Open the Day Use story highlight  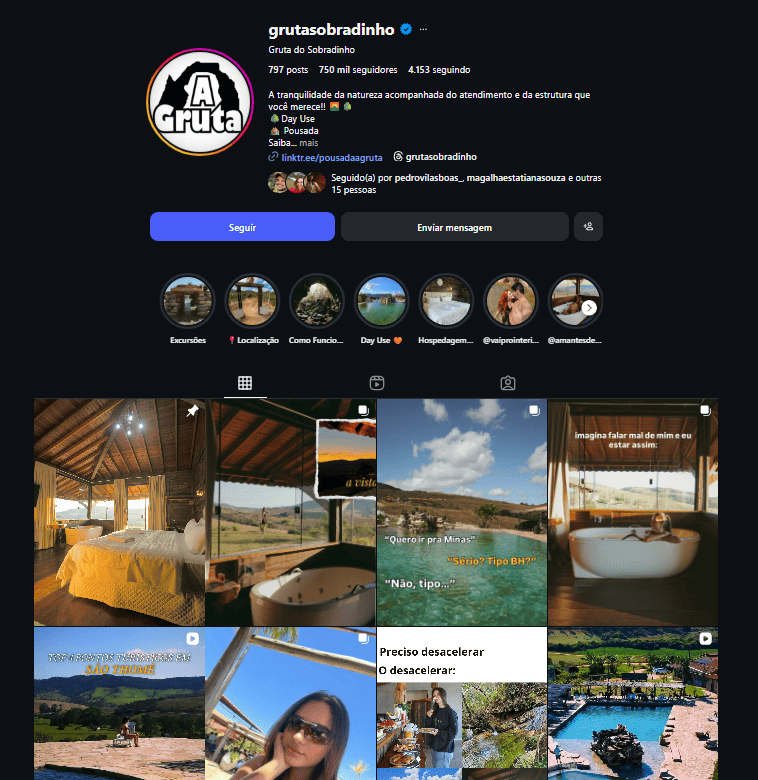381,309
